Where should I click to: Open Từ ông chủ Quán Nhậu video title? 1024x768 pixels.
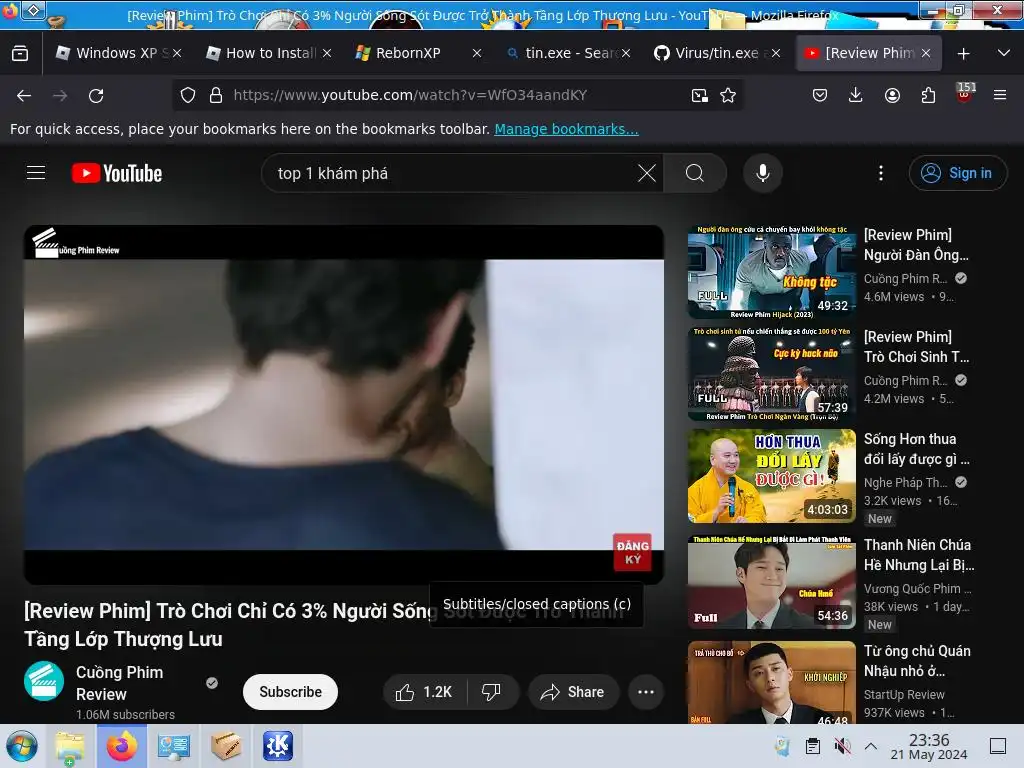coord(917,660)
